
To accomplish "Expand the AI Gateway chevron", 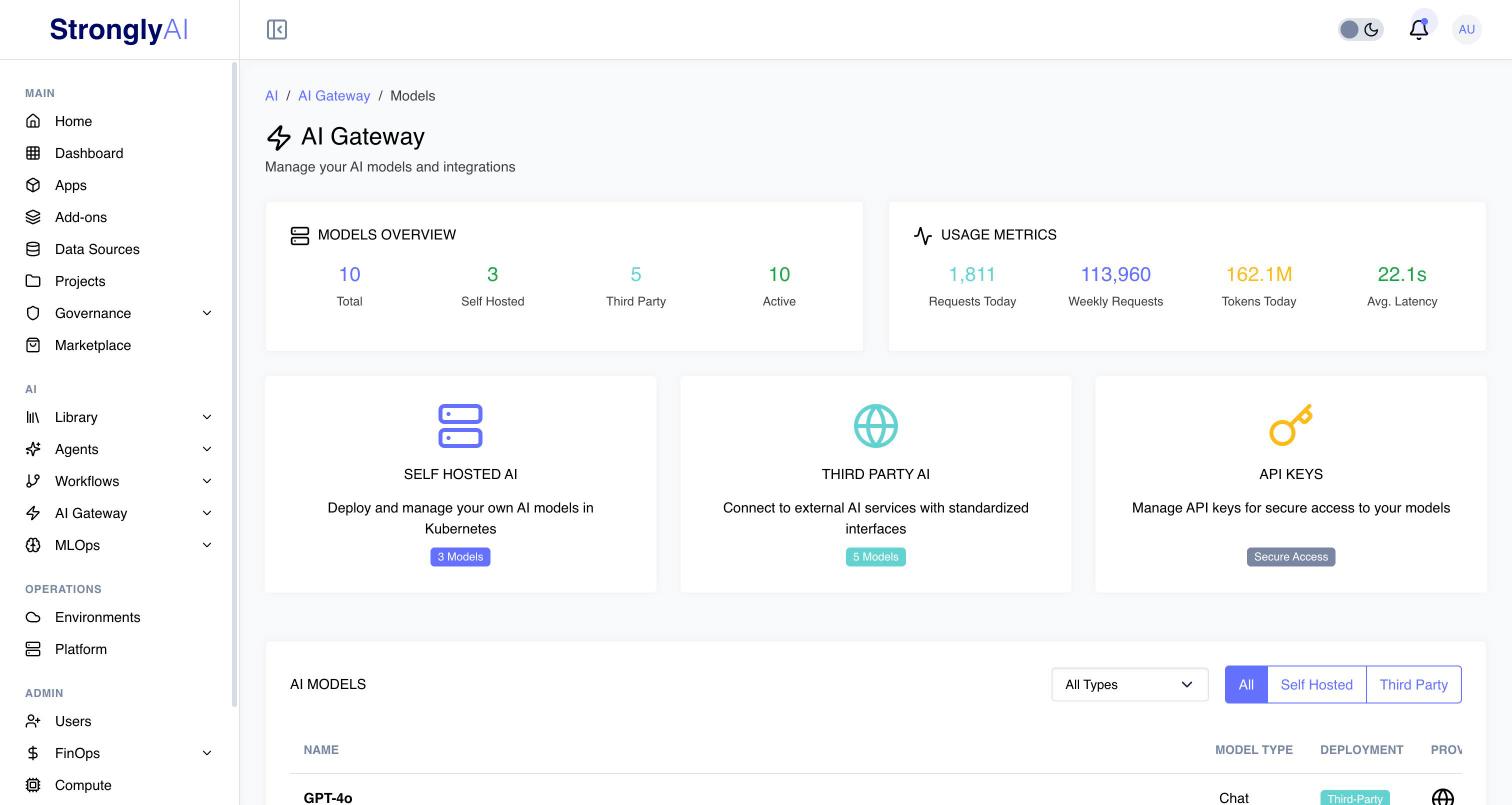I will coord(207,513).
